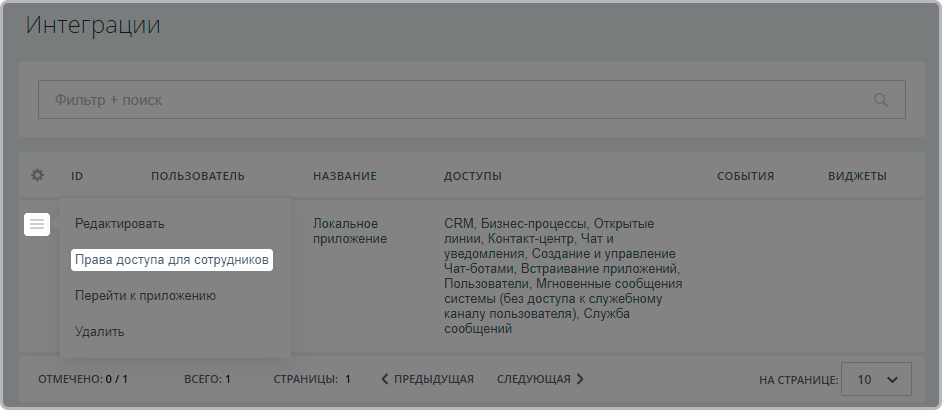Click the magnifier search icon

880,100
